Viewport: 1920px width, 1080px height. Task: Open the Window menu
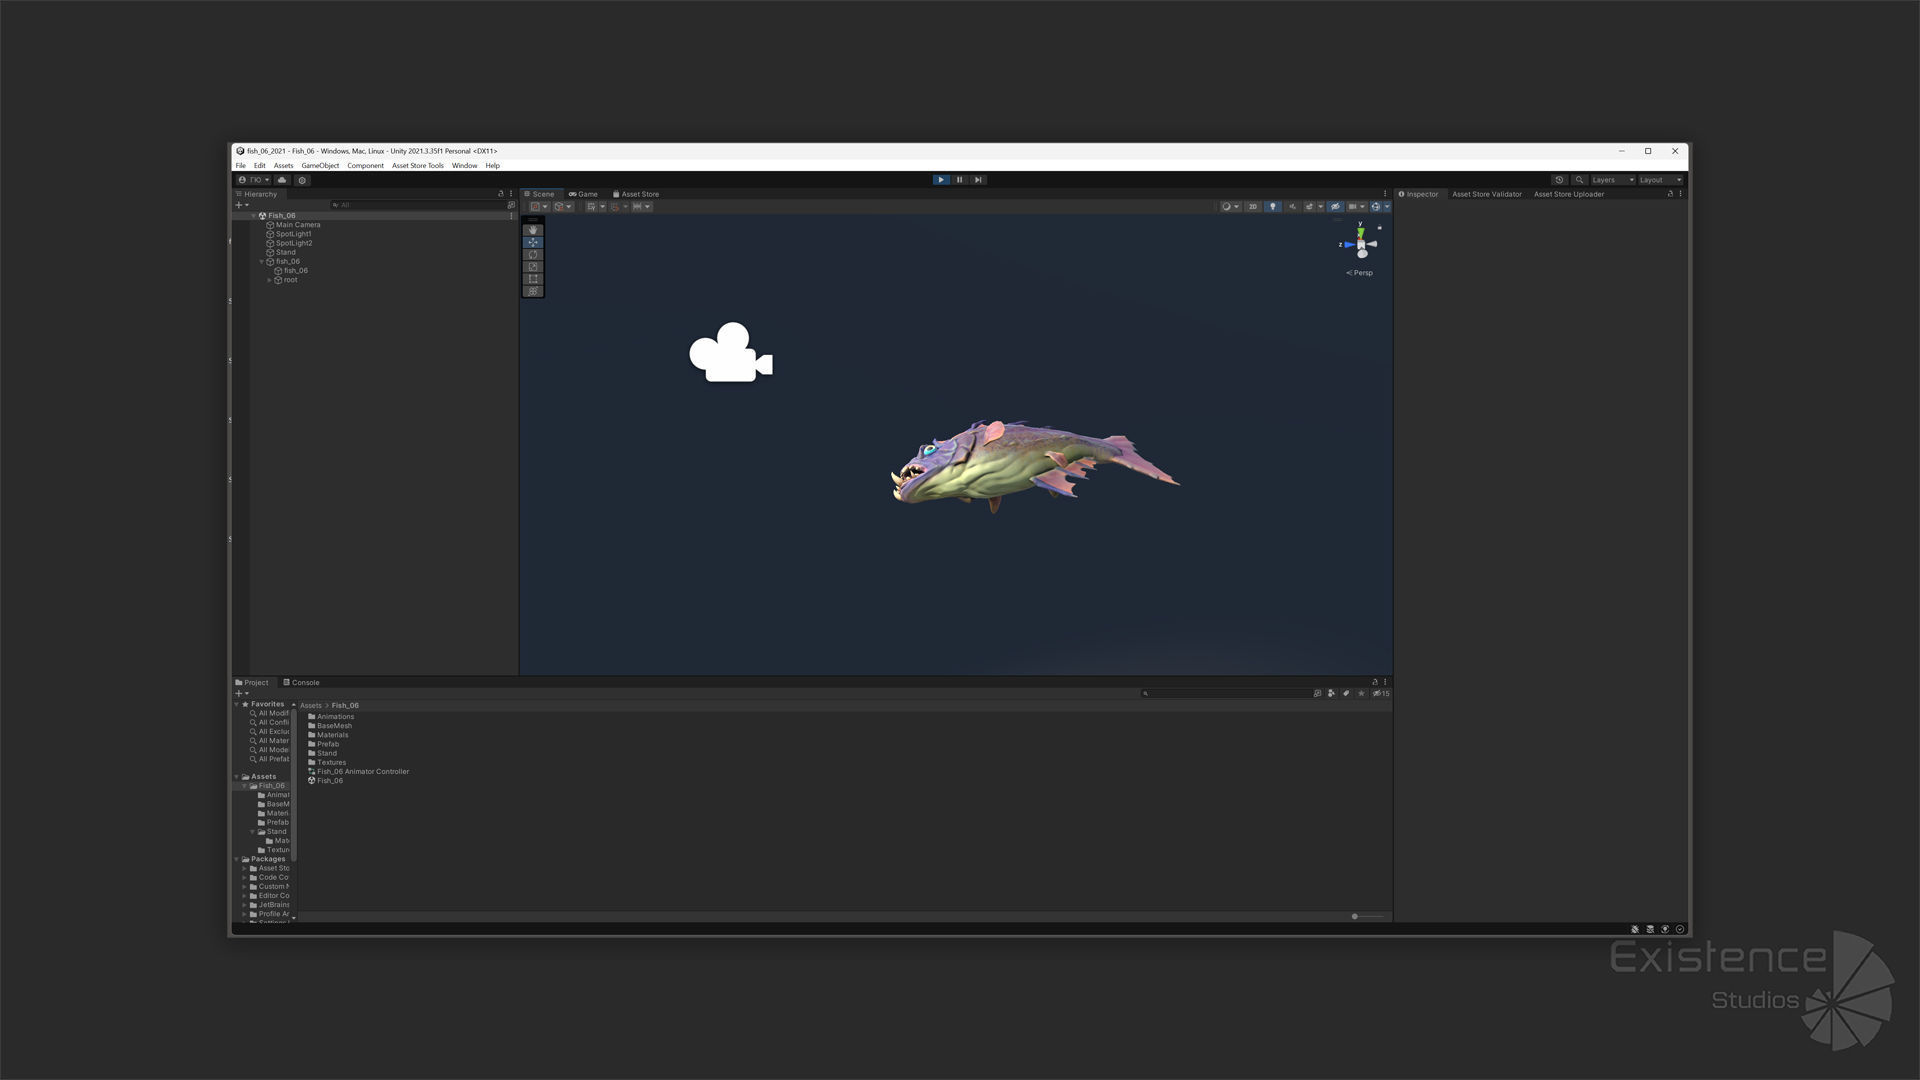coord(464,166)
